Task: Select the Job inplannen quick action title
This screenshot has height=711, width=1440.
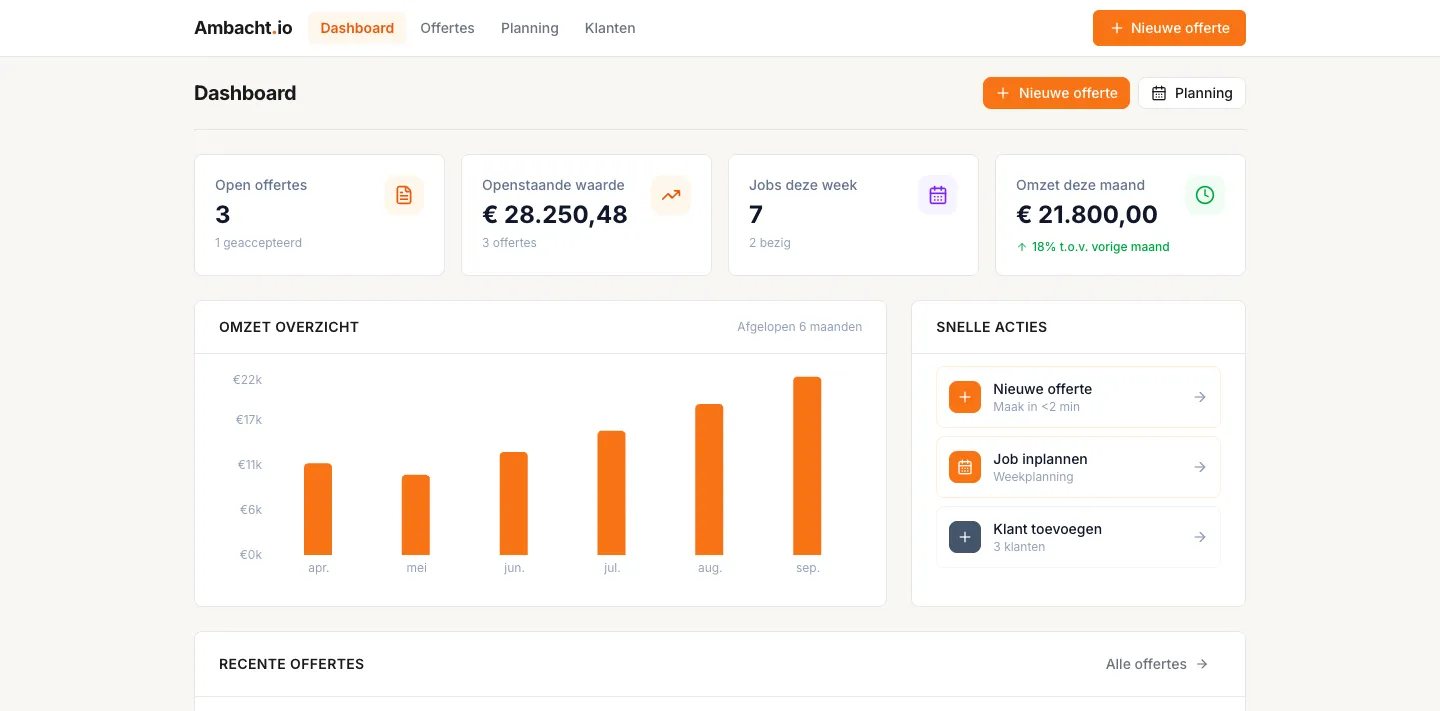Action: (x=1040, y=459)
